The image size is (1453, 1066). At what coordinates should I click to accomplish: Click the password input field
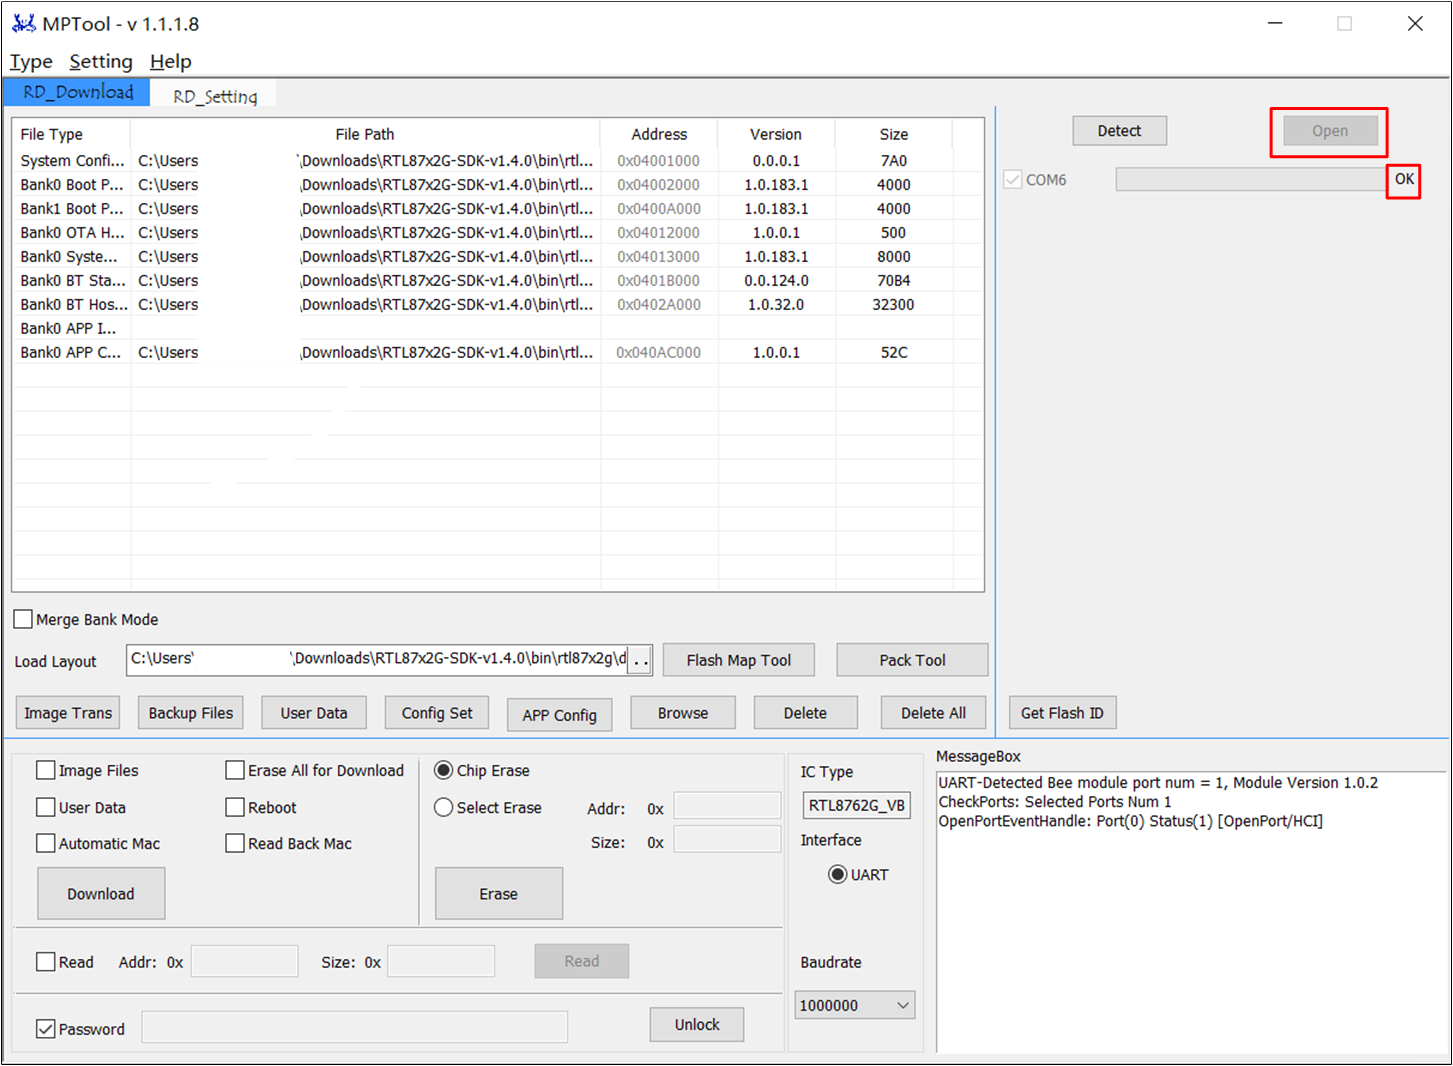(354, 1027)
